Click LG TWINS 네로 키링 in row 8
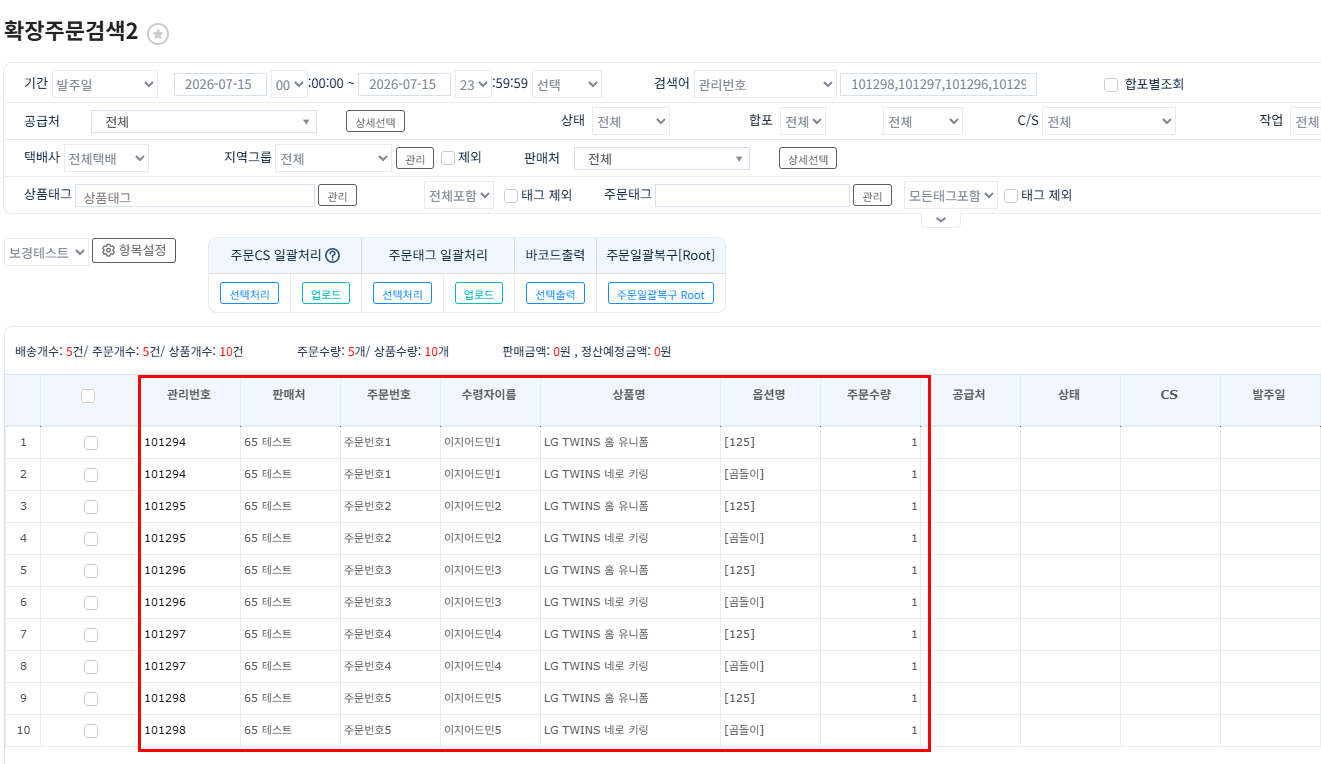 click(x=596, y=666)
